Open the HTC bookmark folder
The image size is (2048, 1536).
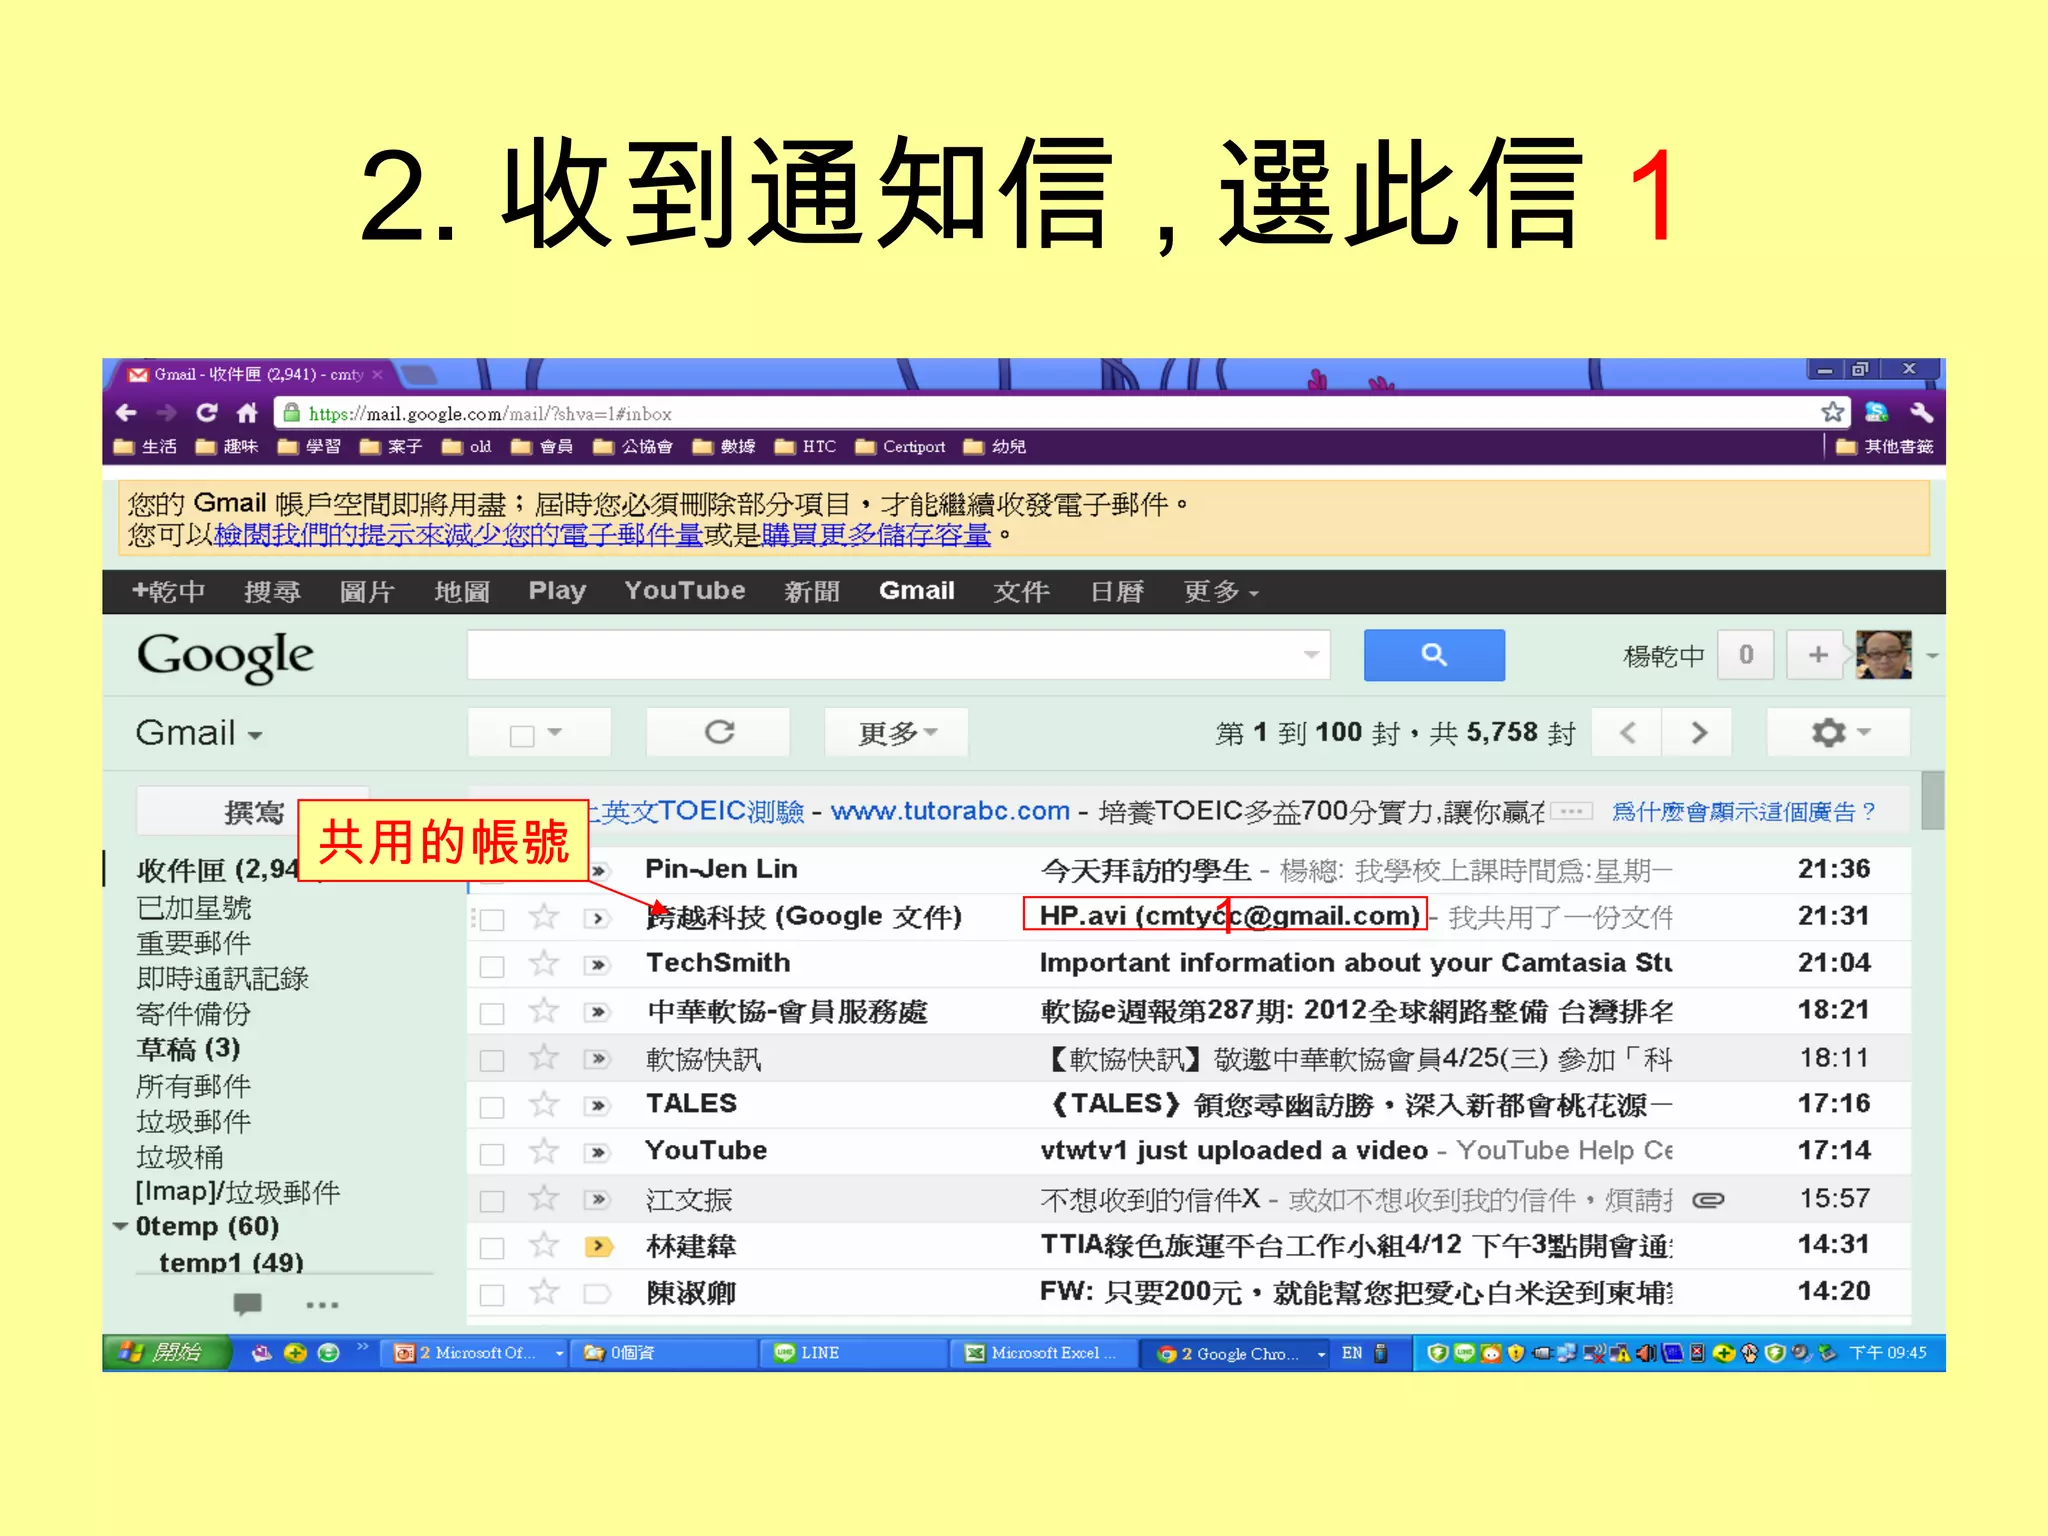806,446
